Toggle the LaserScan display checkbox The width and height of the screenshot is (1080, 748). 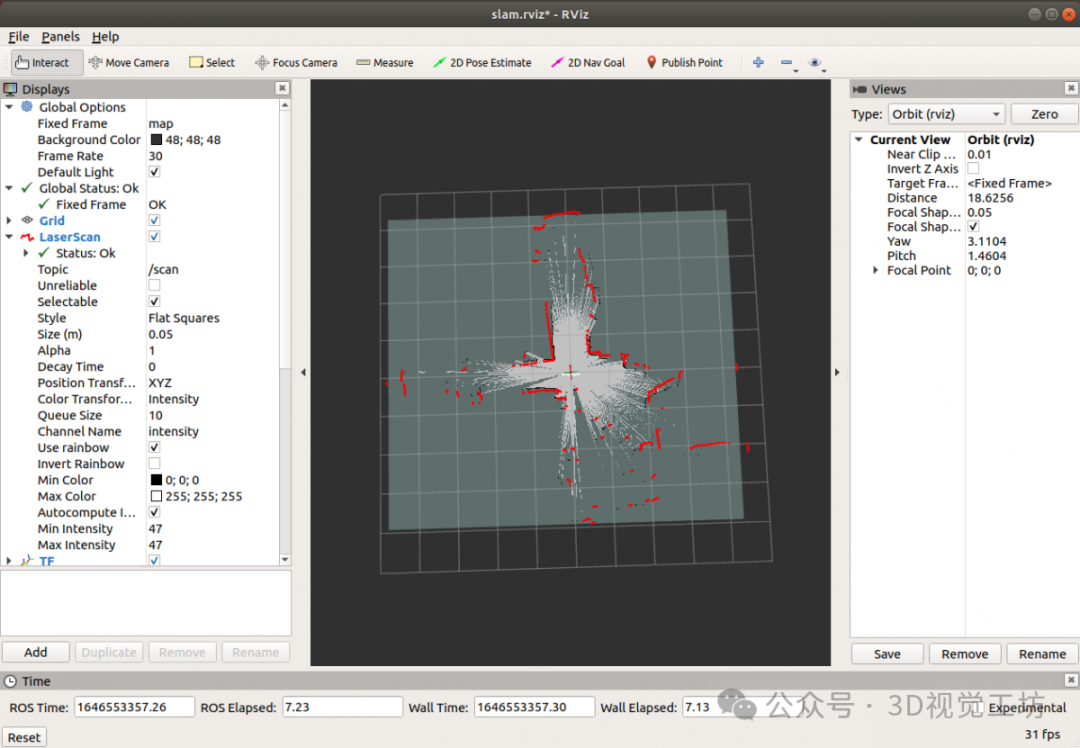[x=154, y=237]
